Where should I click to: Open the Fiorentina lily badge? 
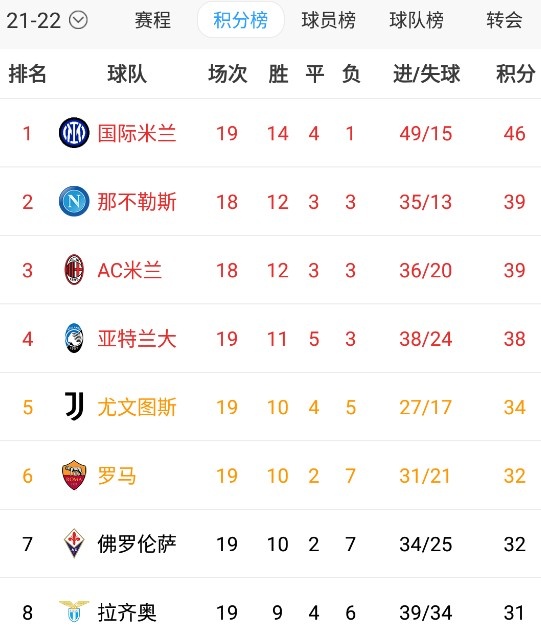coord(74,543)
